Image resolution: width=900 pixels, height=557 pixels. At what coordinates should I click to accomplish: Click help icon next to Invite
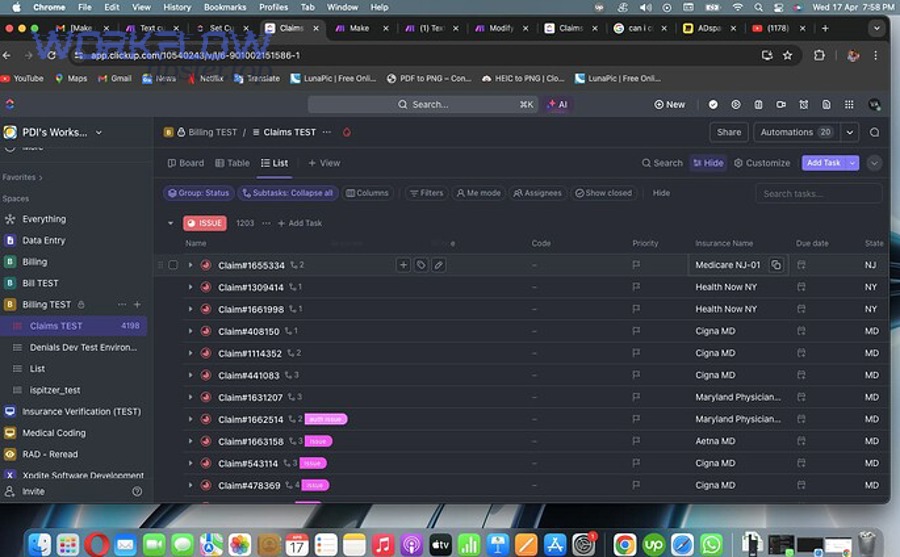[137, 492]
